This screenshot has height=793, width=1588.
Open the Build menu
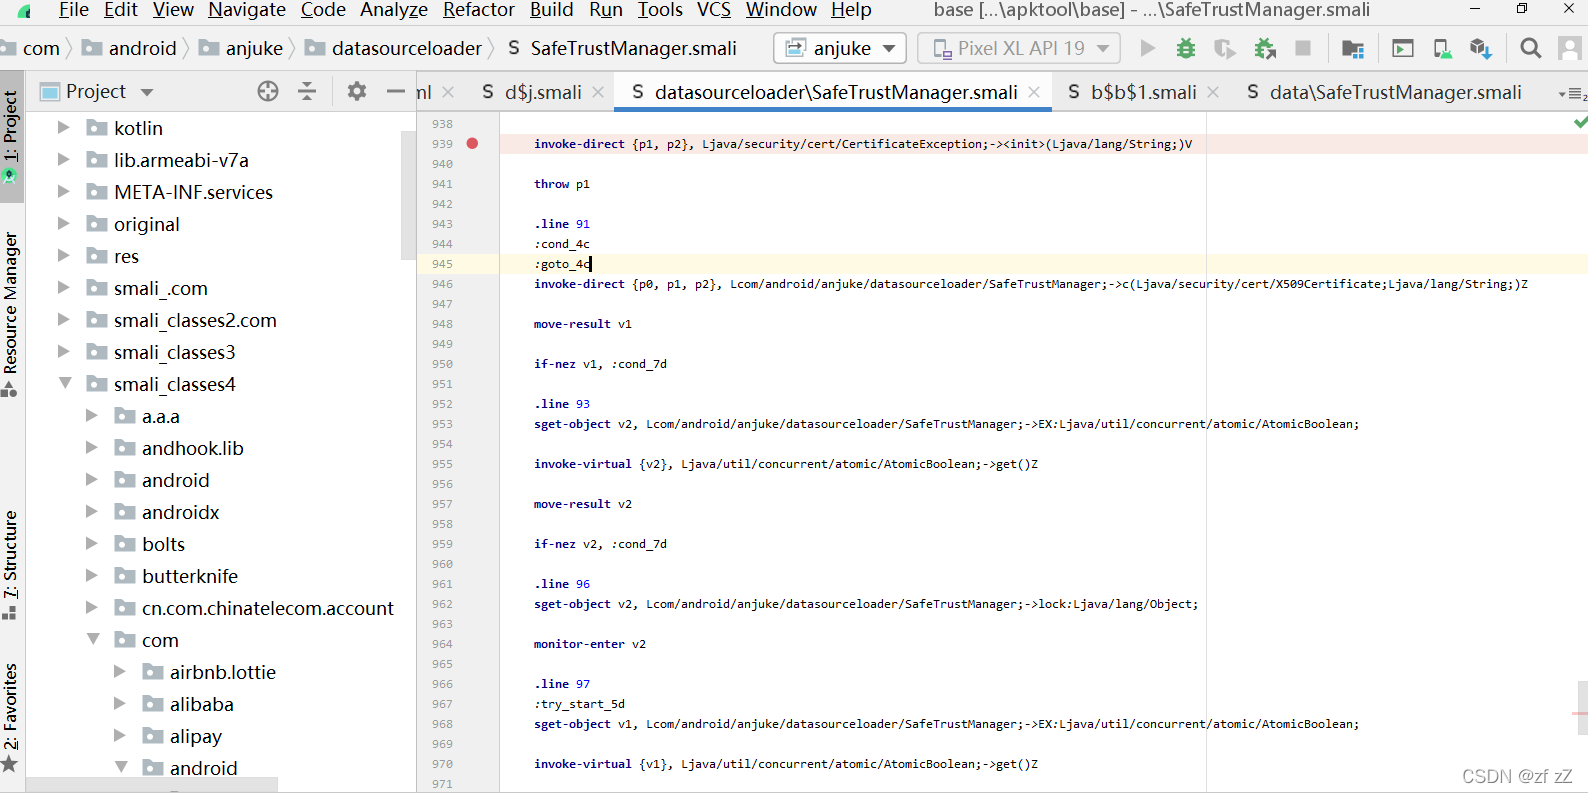[x=552, y=10]
